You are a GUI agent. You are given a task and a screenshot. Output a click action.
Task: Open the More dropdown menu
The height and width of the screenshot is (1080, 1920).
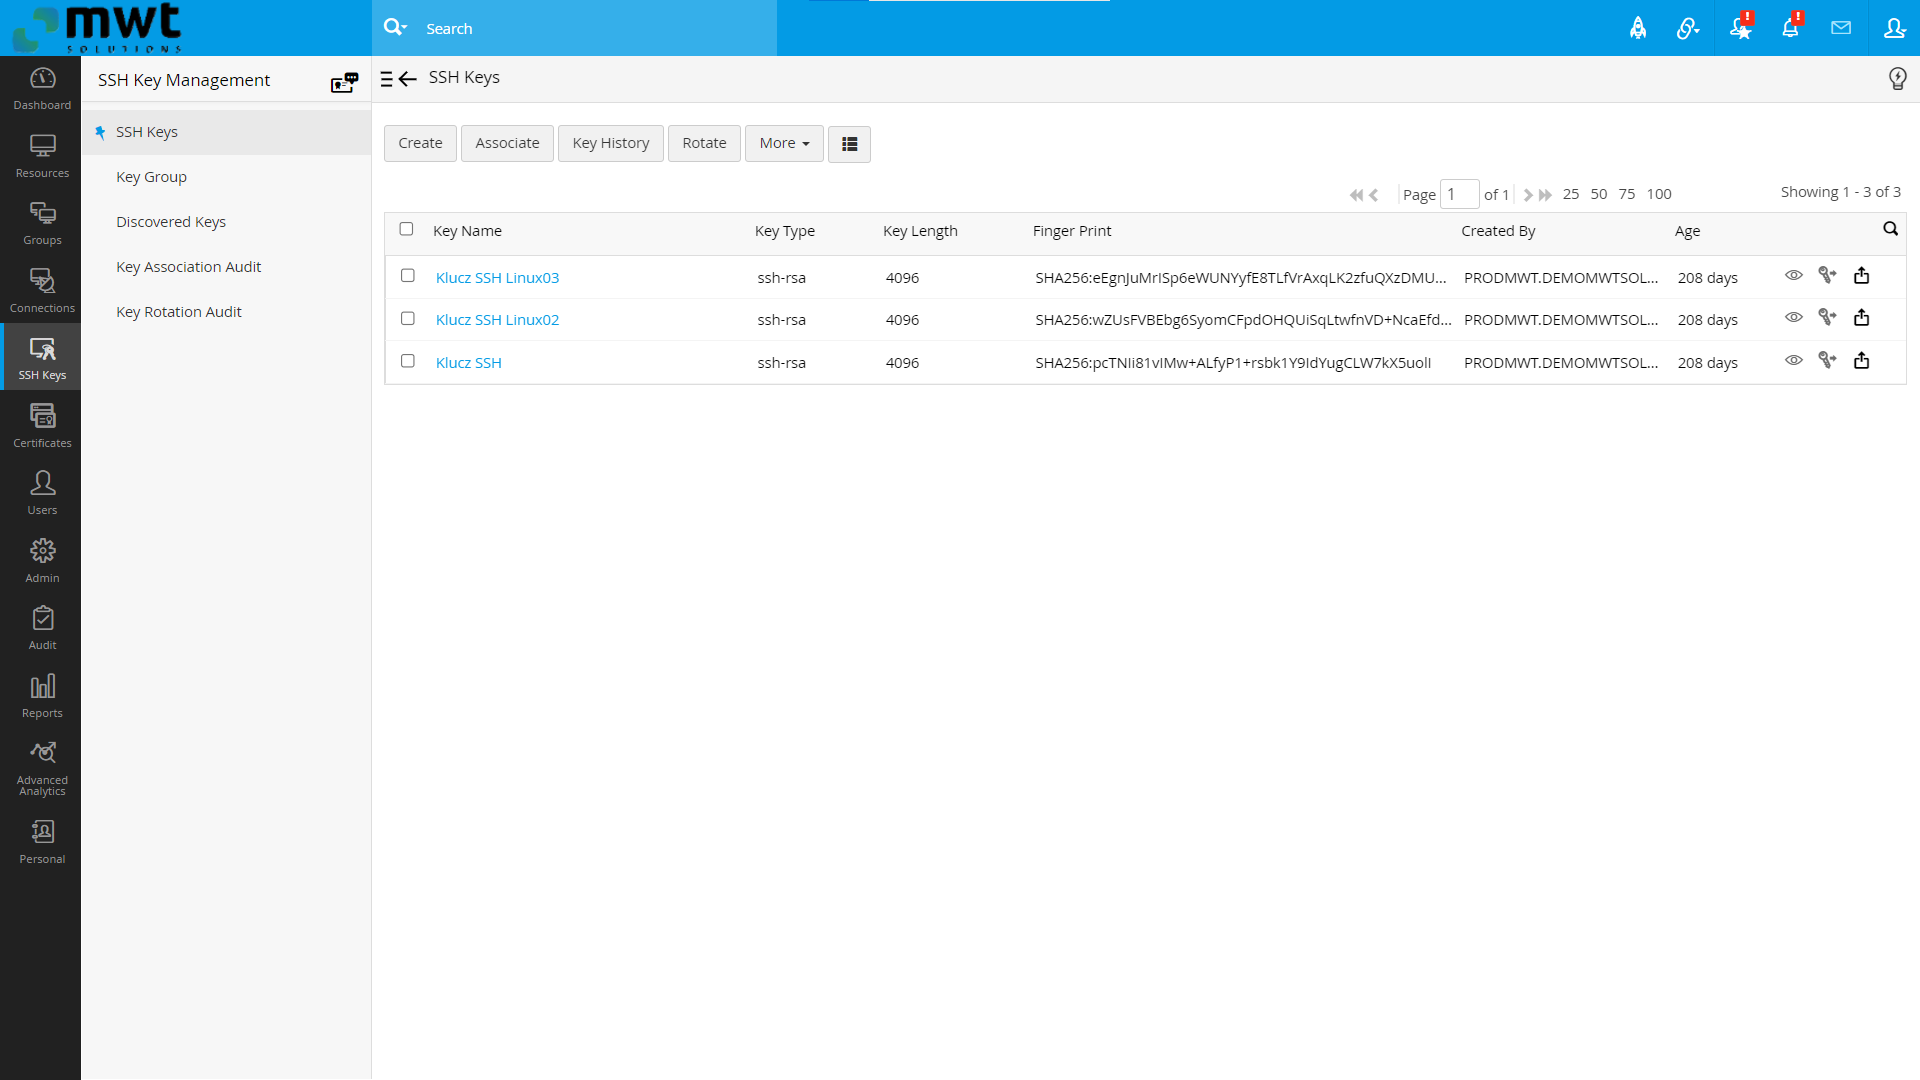(x=783, y=143)
